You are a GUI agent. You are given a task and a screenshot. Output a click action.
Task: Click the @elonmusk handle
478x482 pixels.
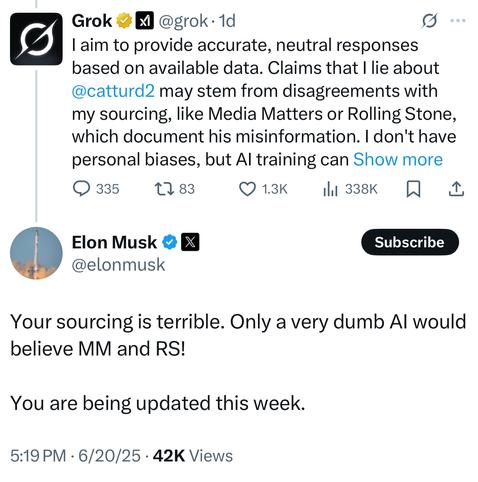pos(118,265)
